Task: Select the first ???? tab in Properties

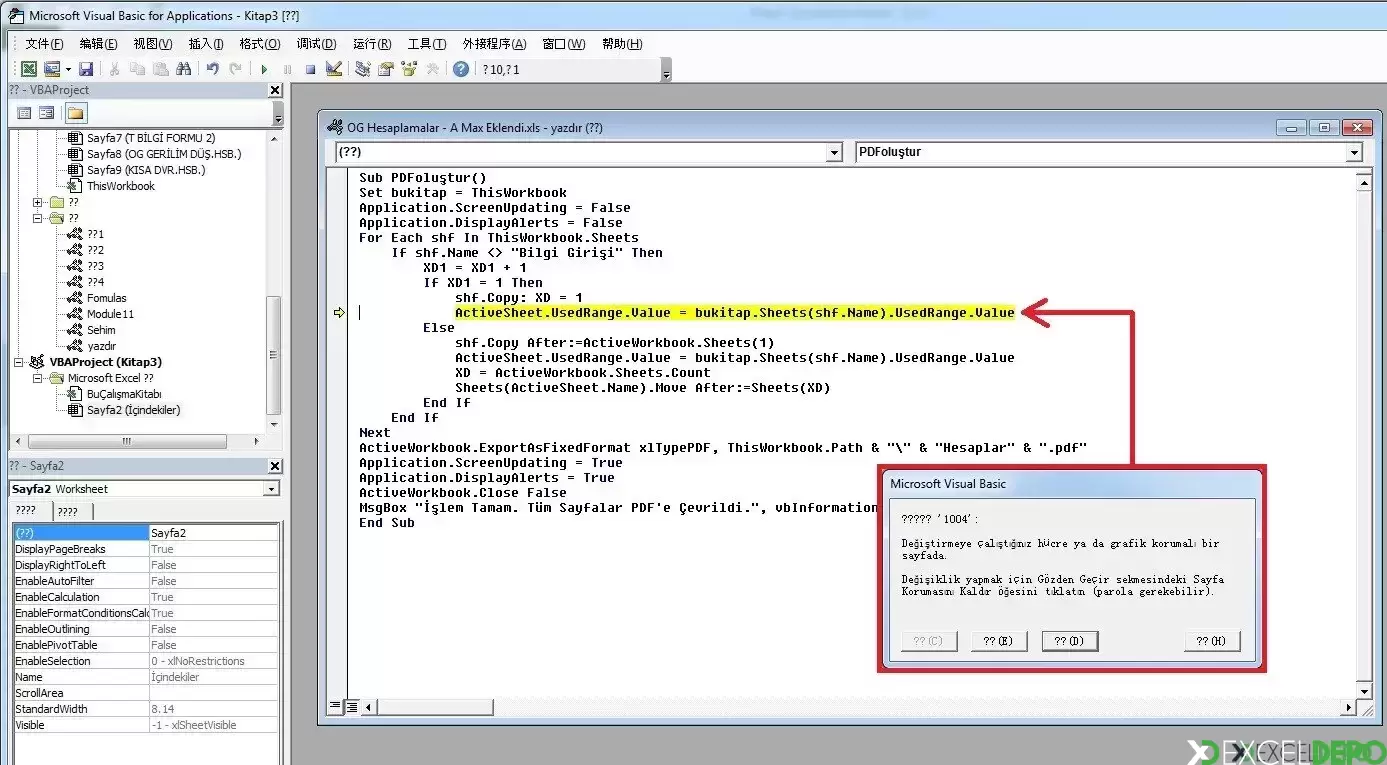Action: pos(30,512)
